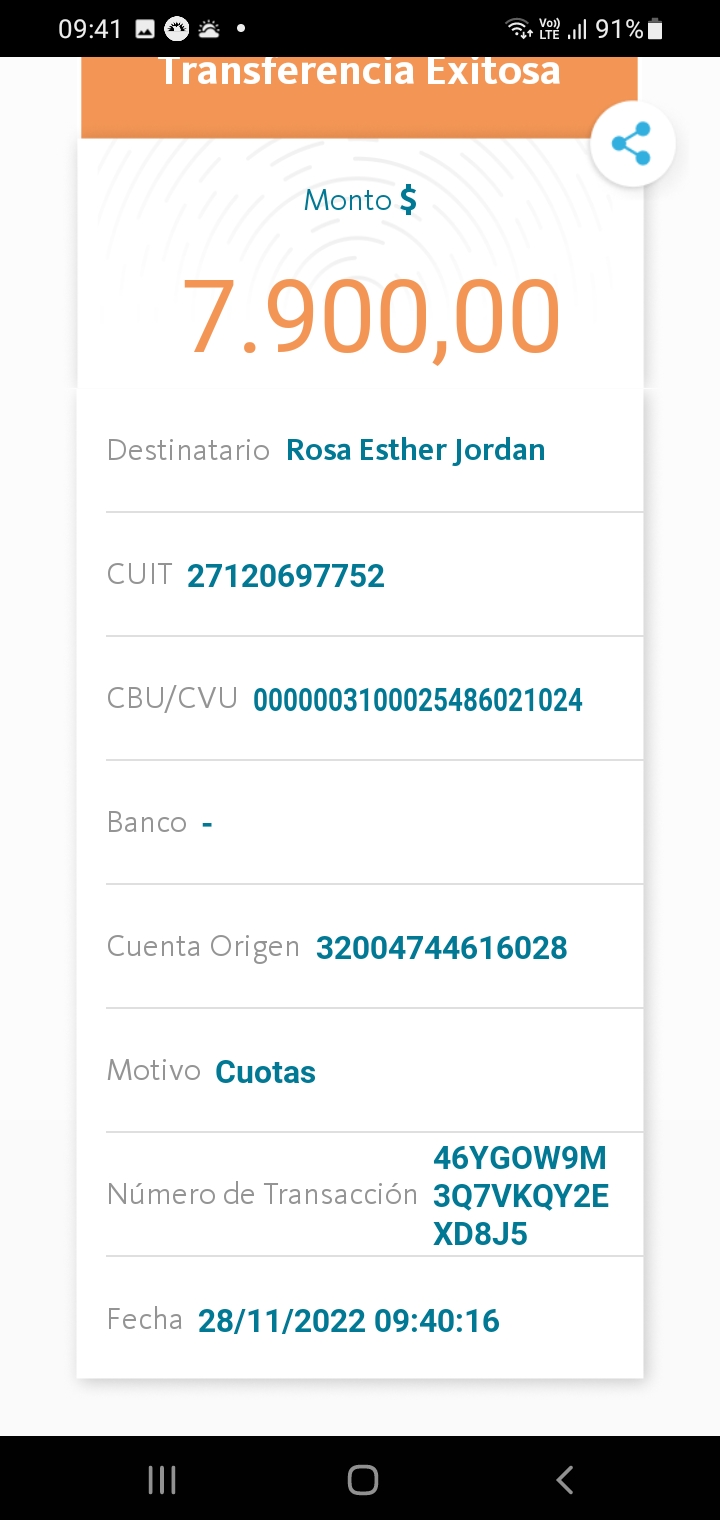This screenshot has height=1520, width=720.
Task: Tap the mobile signal strength icon
Action: tap(577, 29)
